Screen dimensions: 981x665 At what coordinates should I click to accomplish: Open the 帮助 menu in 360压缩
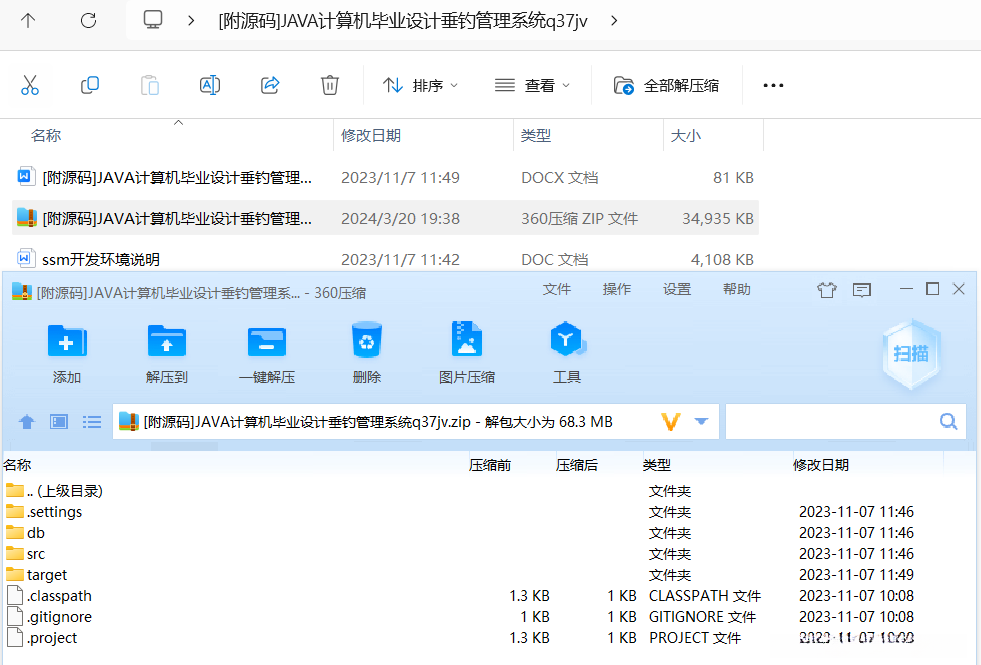(736, 289)
